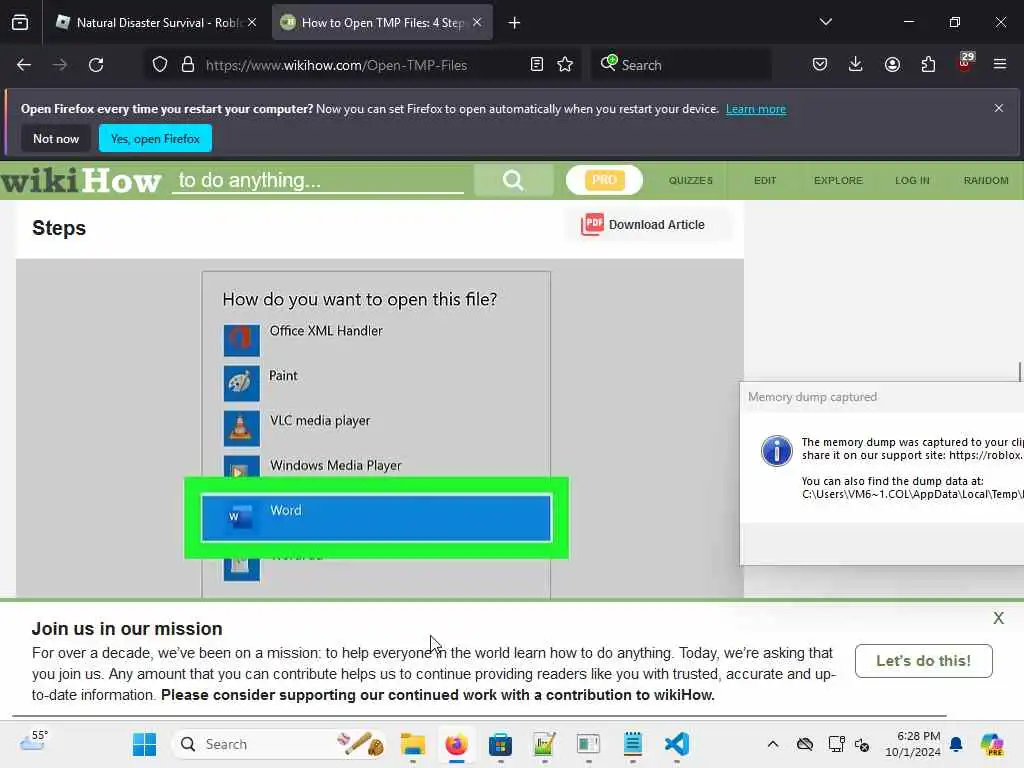Click the wikiHow magnifier search button
The image size is (1024, 768).
coord(513,180)
